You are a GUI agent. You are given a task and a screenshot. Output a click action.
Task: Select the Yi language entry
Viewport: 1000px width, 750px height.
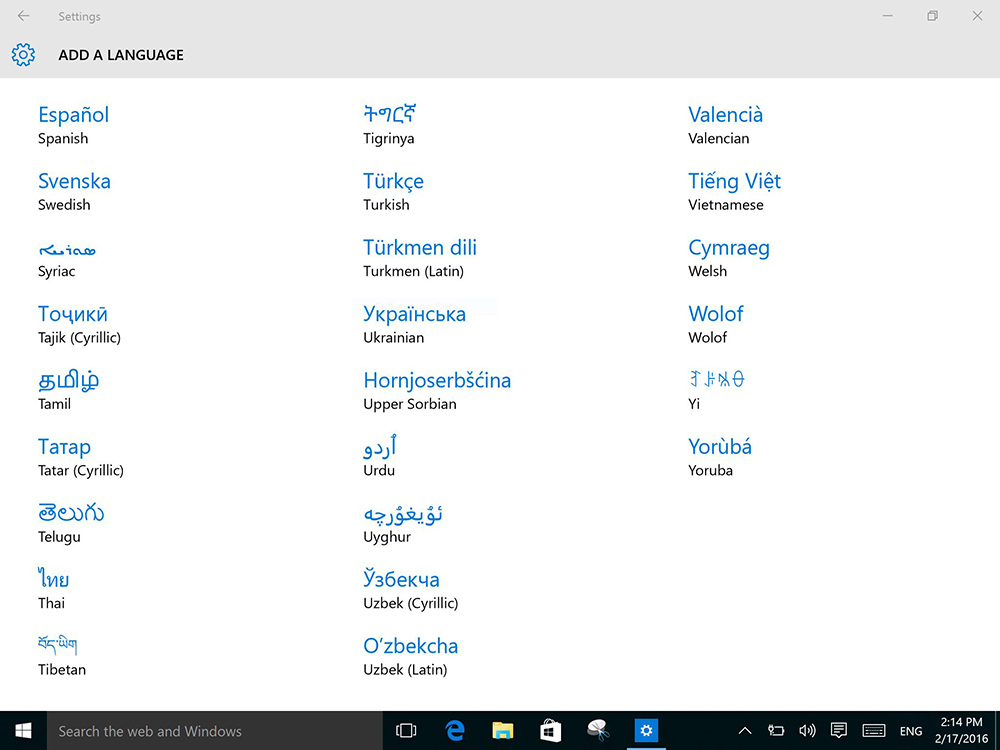coord(716,390)
